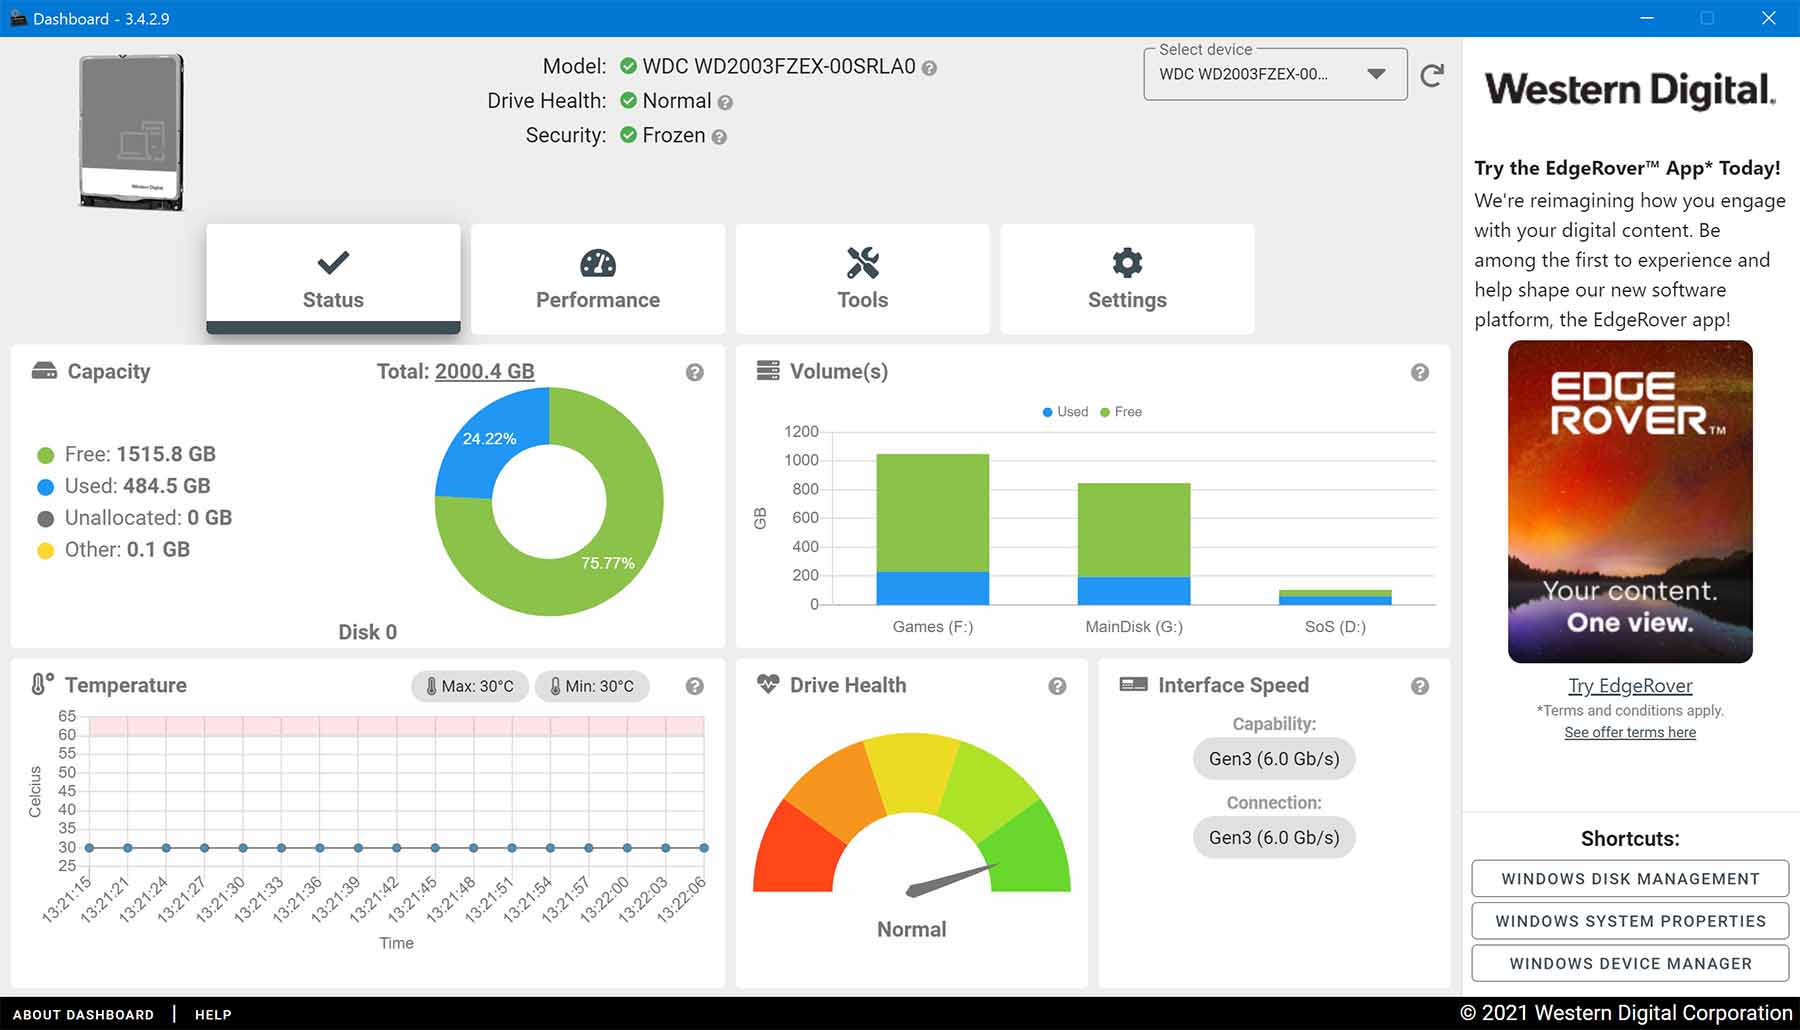Open Windows System Properties shortcut
This screenshot has height=1030, width=1800.
click(1630, 921)
